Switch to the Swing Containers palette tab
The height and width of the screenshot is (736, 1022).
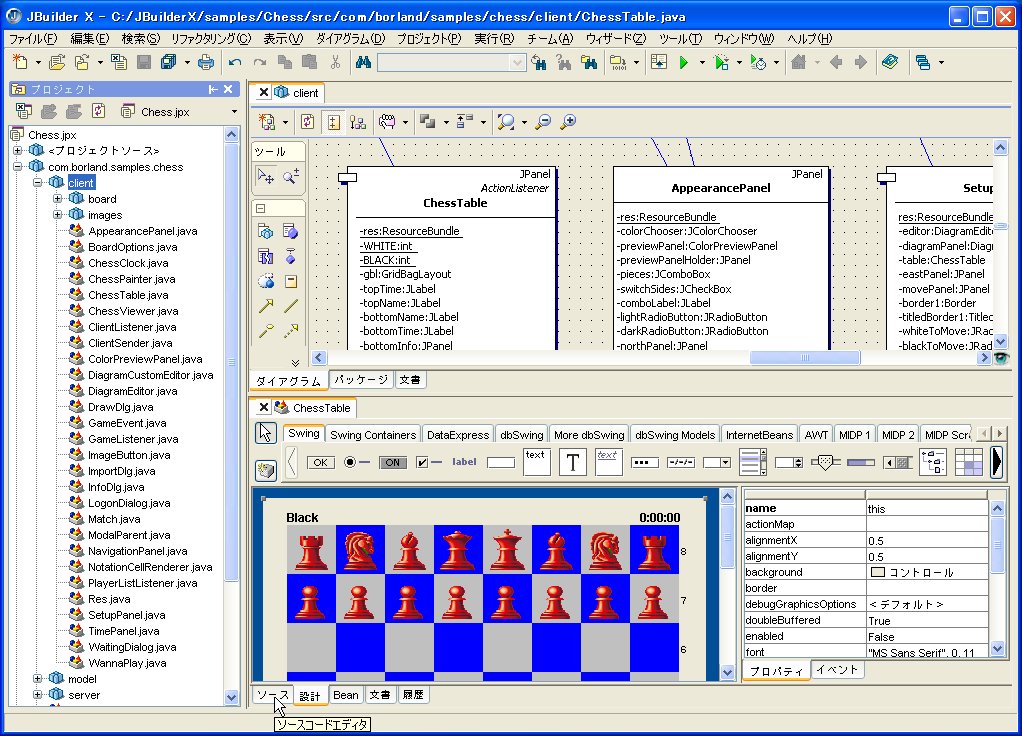(373, 435)
